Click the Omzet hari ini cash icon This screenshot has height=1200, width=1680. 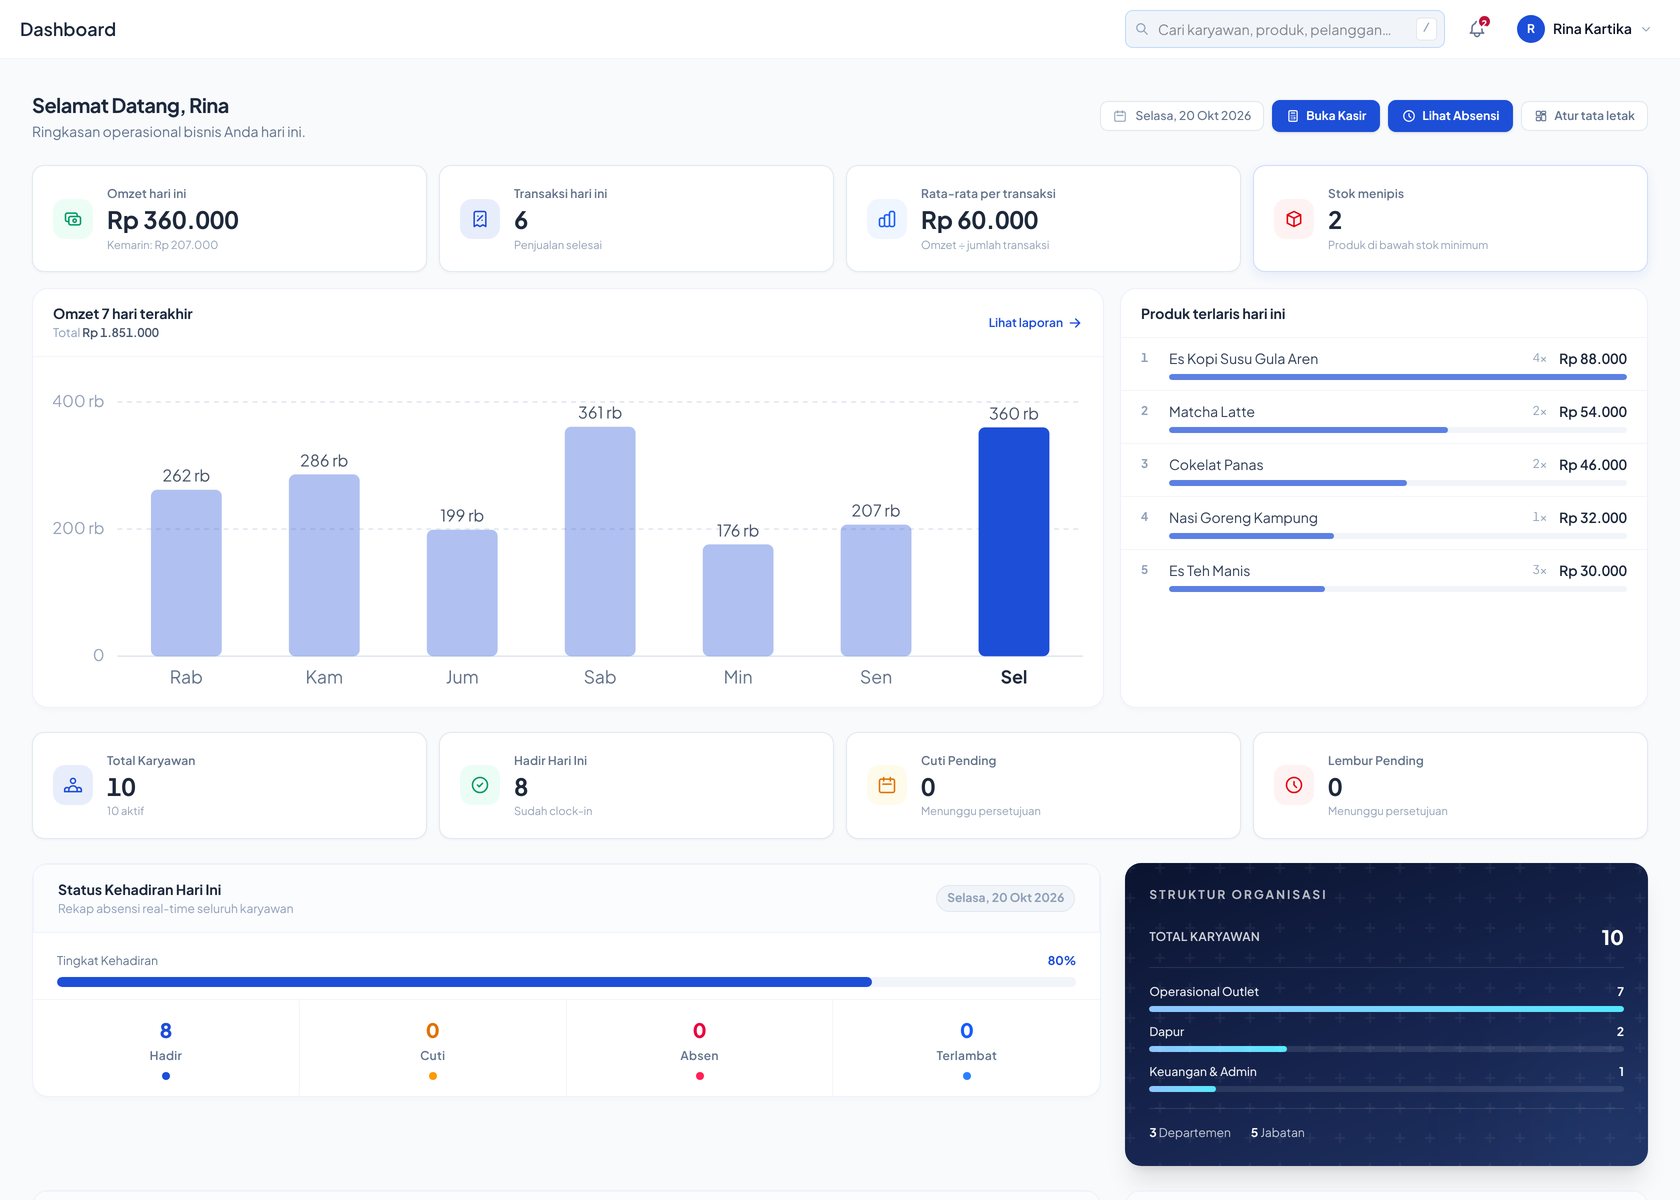(73, 219)
